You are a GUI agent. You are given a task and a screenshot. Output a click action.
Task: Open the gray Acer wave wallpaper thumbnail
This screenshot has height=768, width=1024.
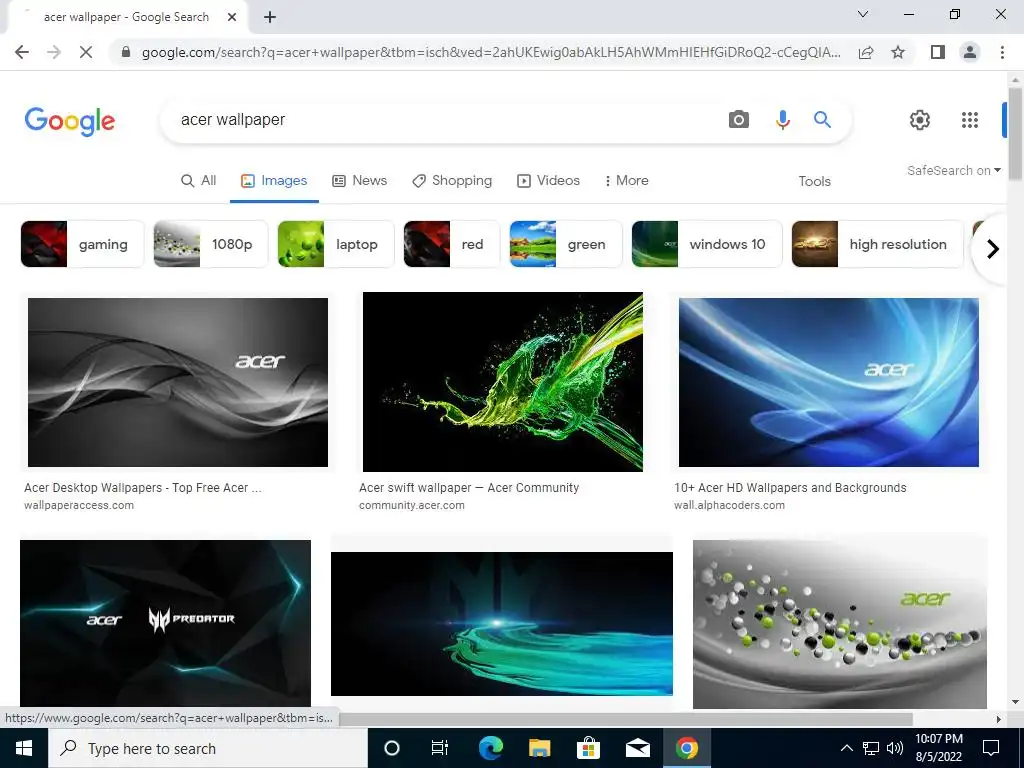tap(178, 383)
